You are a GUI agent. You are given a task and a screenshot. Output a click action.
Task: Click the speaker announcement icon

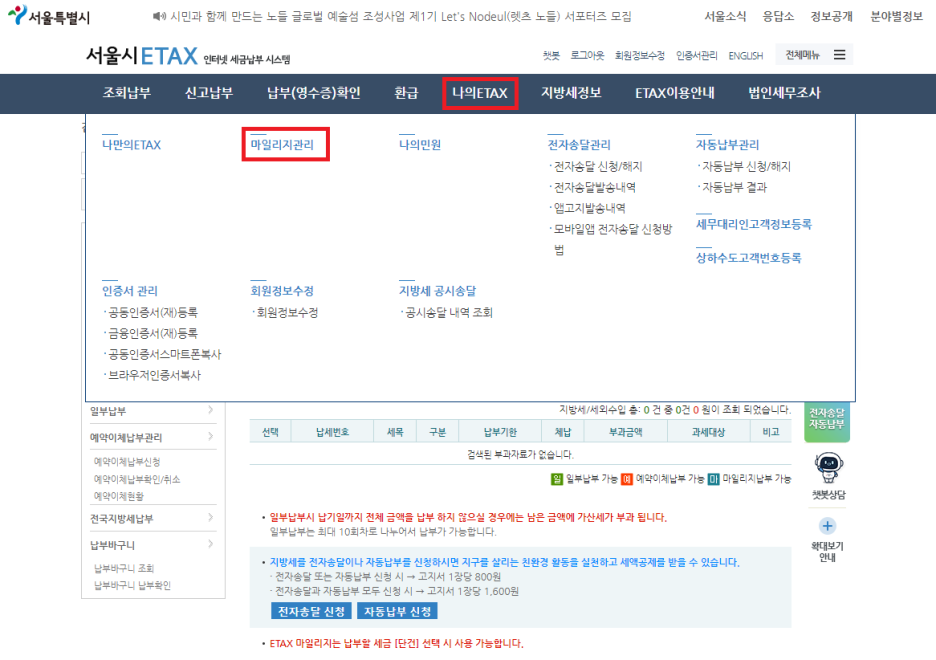tap(159, 16)
